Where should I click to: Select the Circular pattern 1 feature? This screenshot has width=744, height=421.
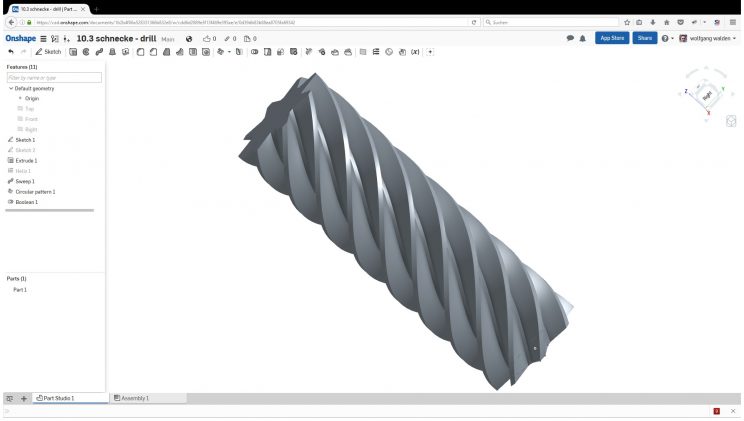[35, 191]
